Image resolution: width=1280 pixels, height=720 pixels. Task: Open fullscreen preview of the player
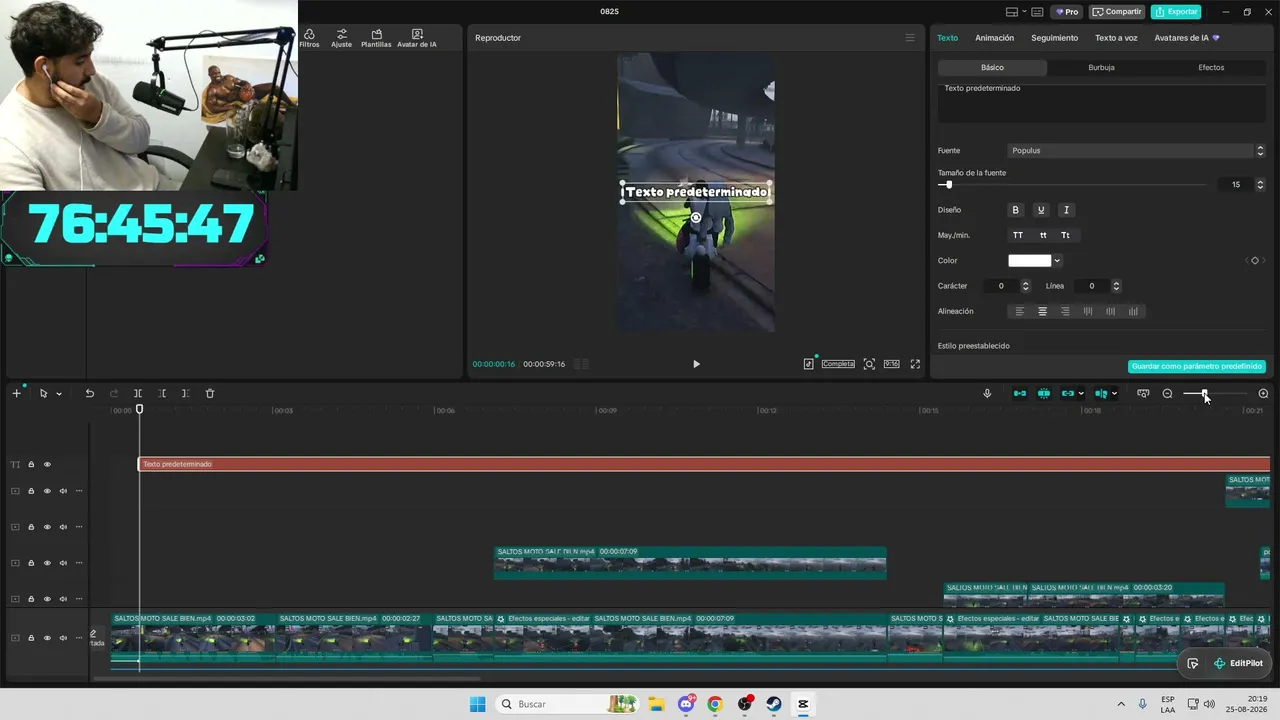tap(914, 364)
